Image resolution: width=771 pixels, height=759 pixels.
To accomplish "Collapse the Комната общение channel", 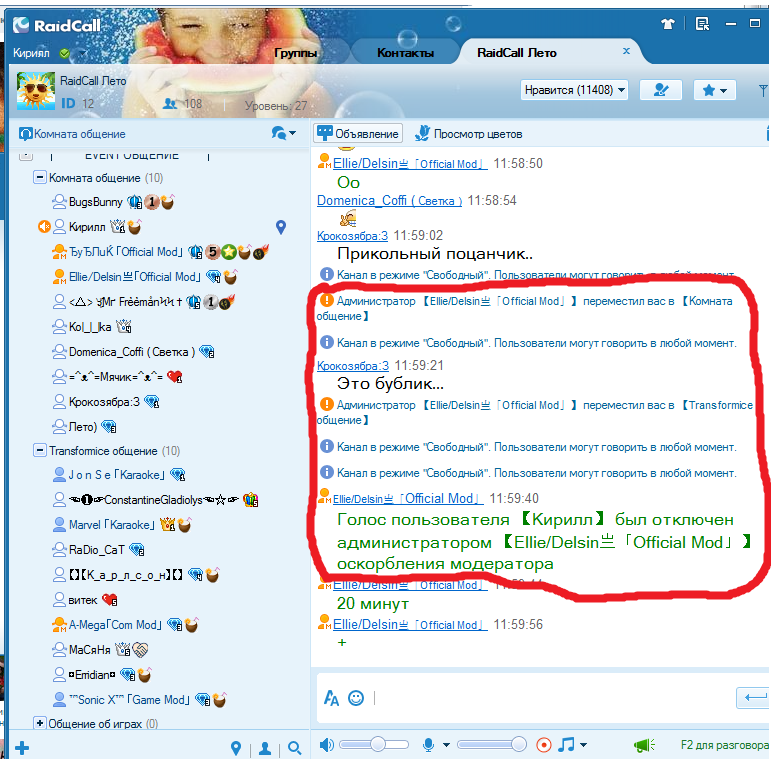I will tap(39, 177).
